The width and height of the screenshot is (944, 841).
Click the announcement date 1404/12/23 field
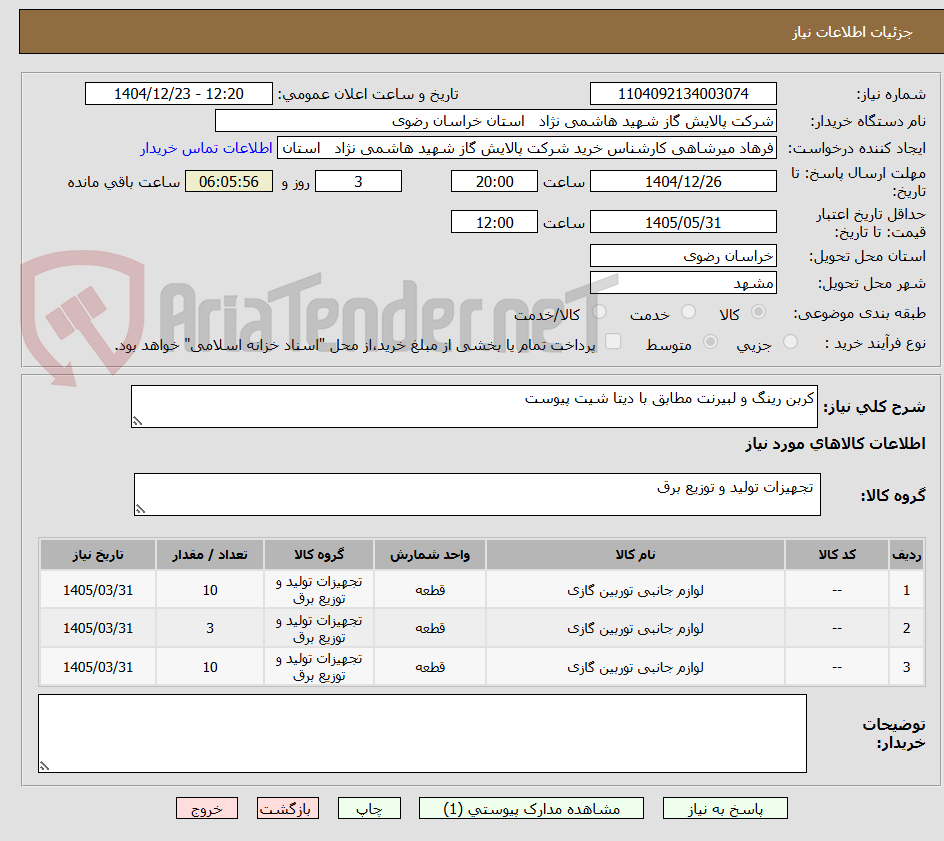179,94
